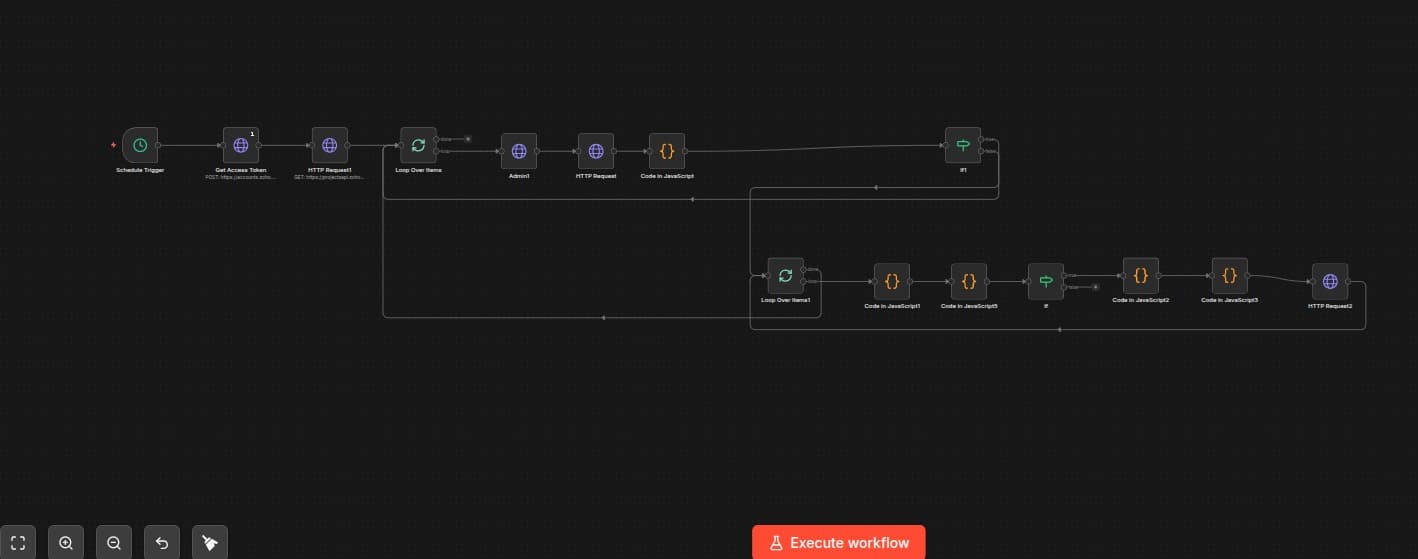1418x559 pixels.
Task: Click plus on Loop Over Items done output
Action: coord(468,139)
